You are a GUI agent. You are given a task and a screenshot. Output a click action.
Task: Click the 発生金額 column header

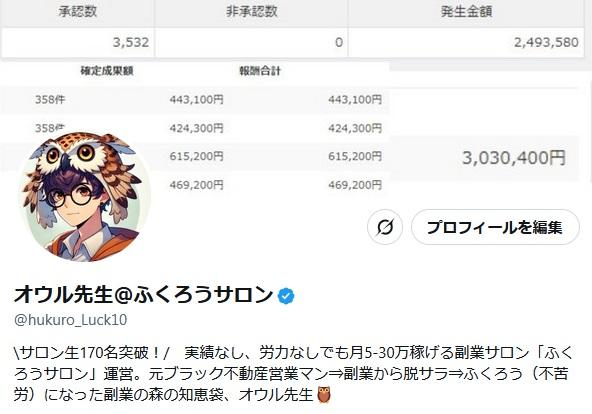(466, 11)
